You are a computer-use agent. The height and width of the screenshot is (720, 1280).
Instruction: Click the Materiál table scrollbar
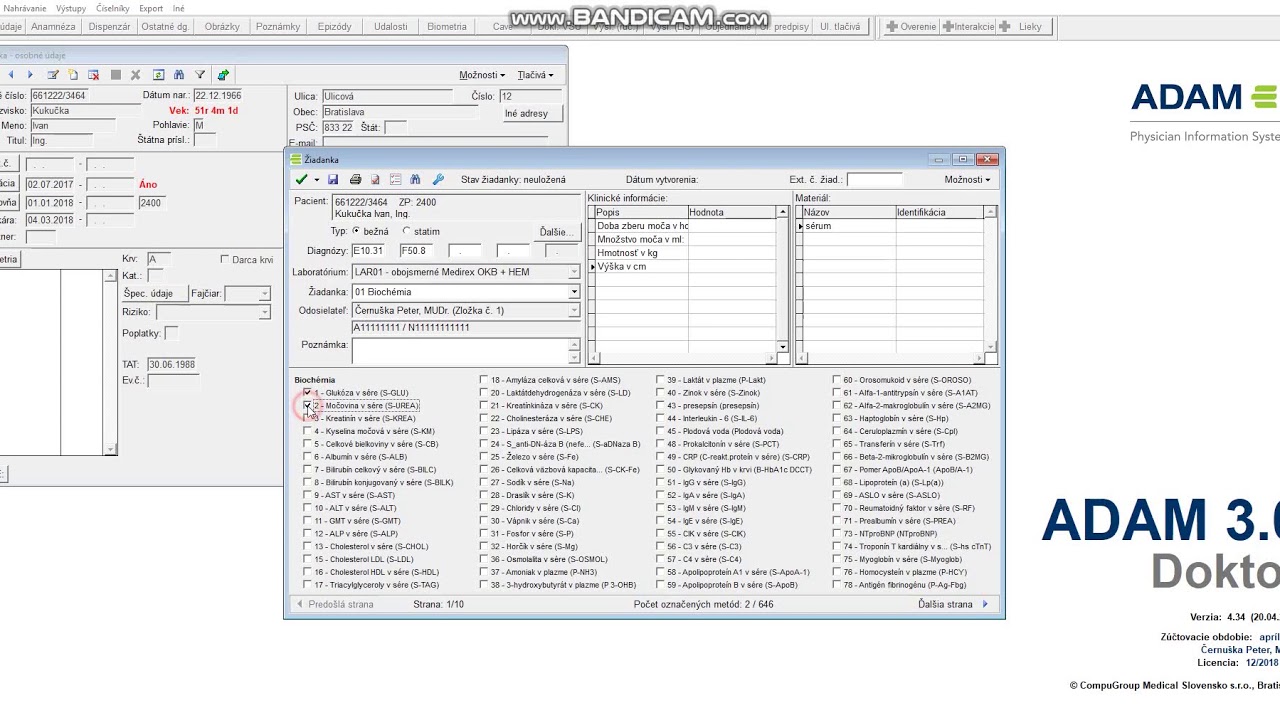[x=991, y=279]
